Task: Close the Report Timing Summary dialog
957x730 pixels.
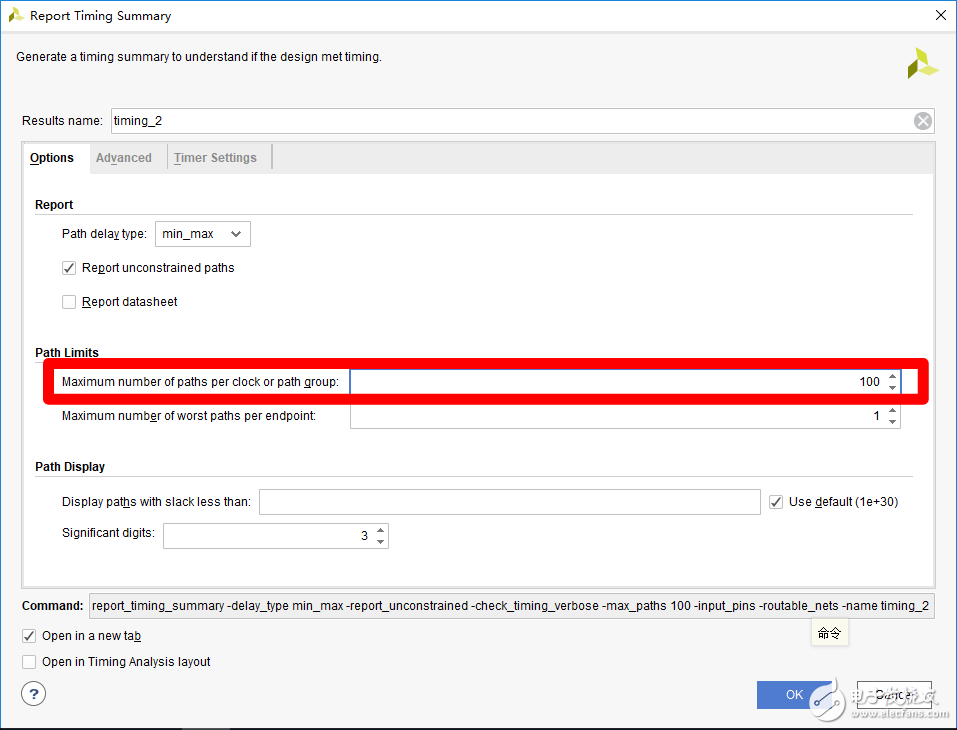Action: (x=939, y=15)
